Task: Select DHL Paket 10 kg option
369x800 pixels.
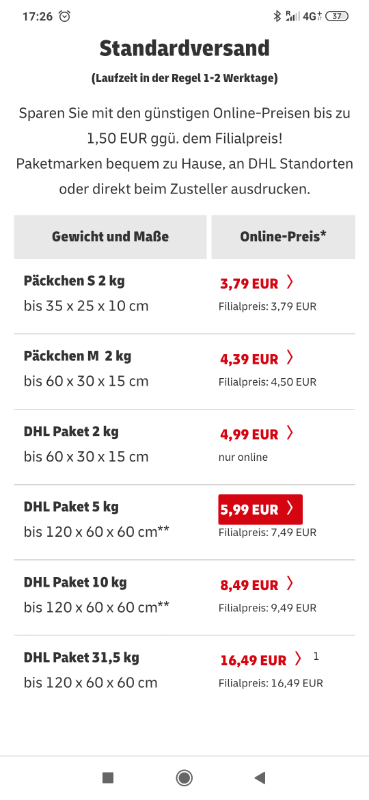Action: coord(184,595)
